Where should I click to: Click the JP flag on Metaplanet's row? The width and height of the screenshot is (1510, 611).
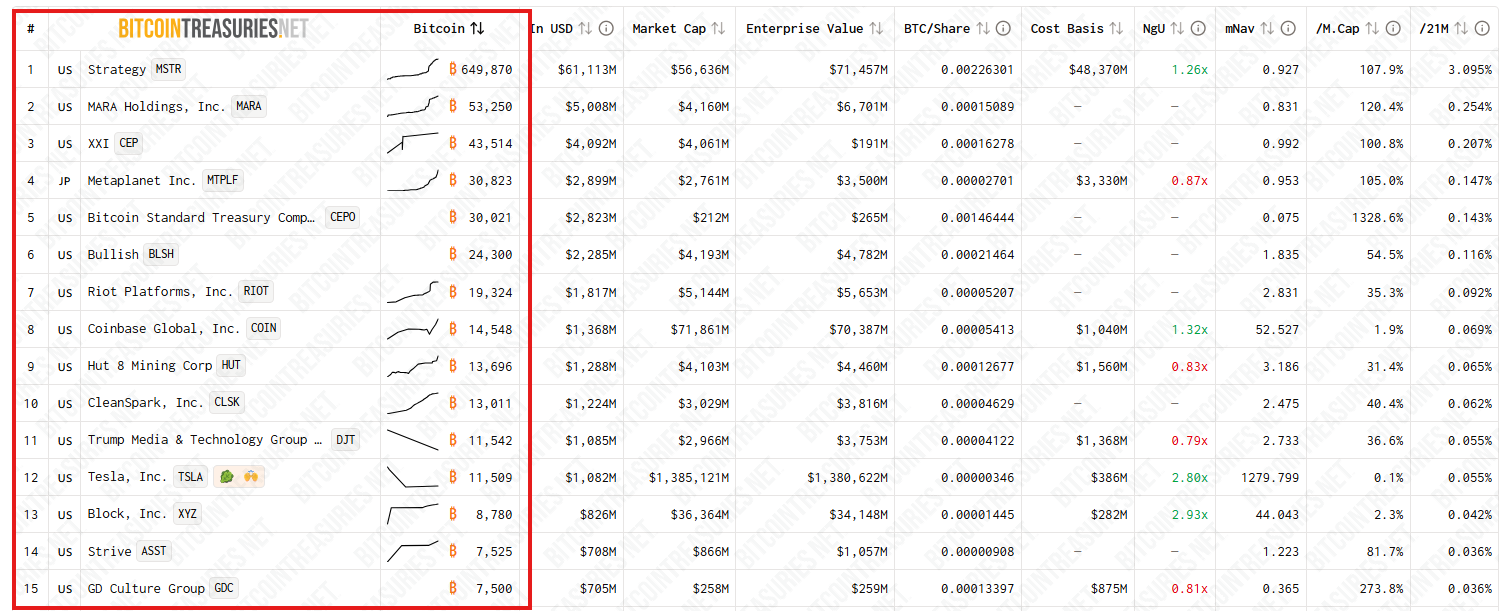point(65,180)
